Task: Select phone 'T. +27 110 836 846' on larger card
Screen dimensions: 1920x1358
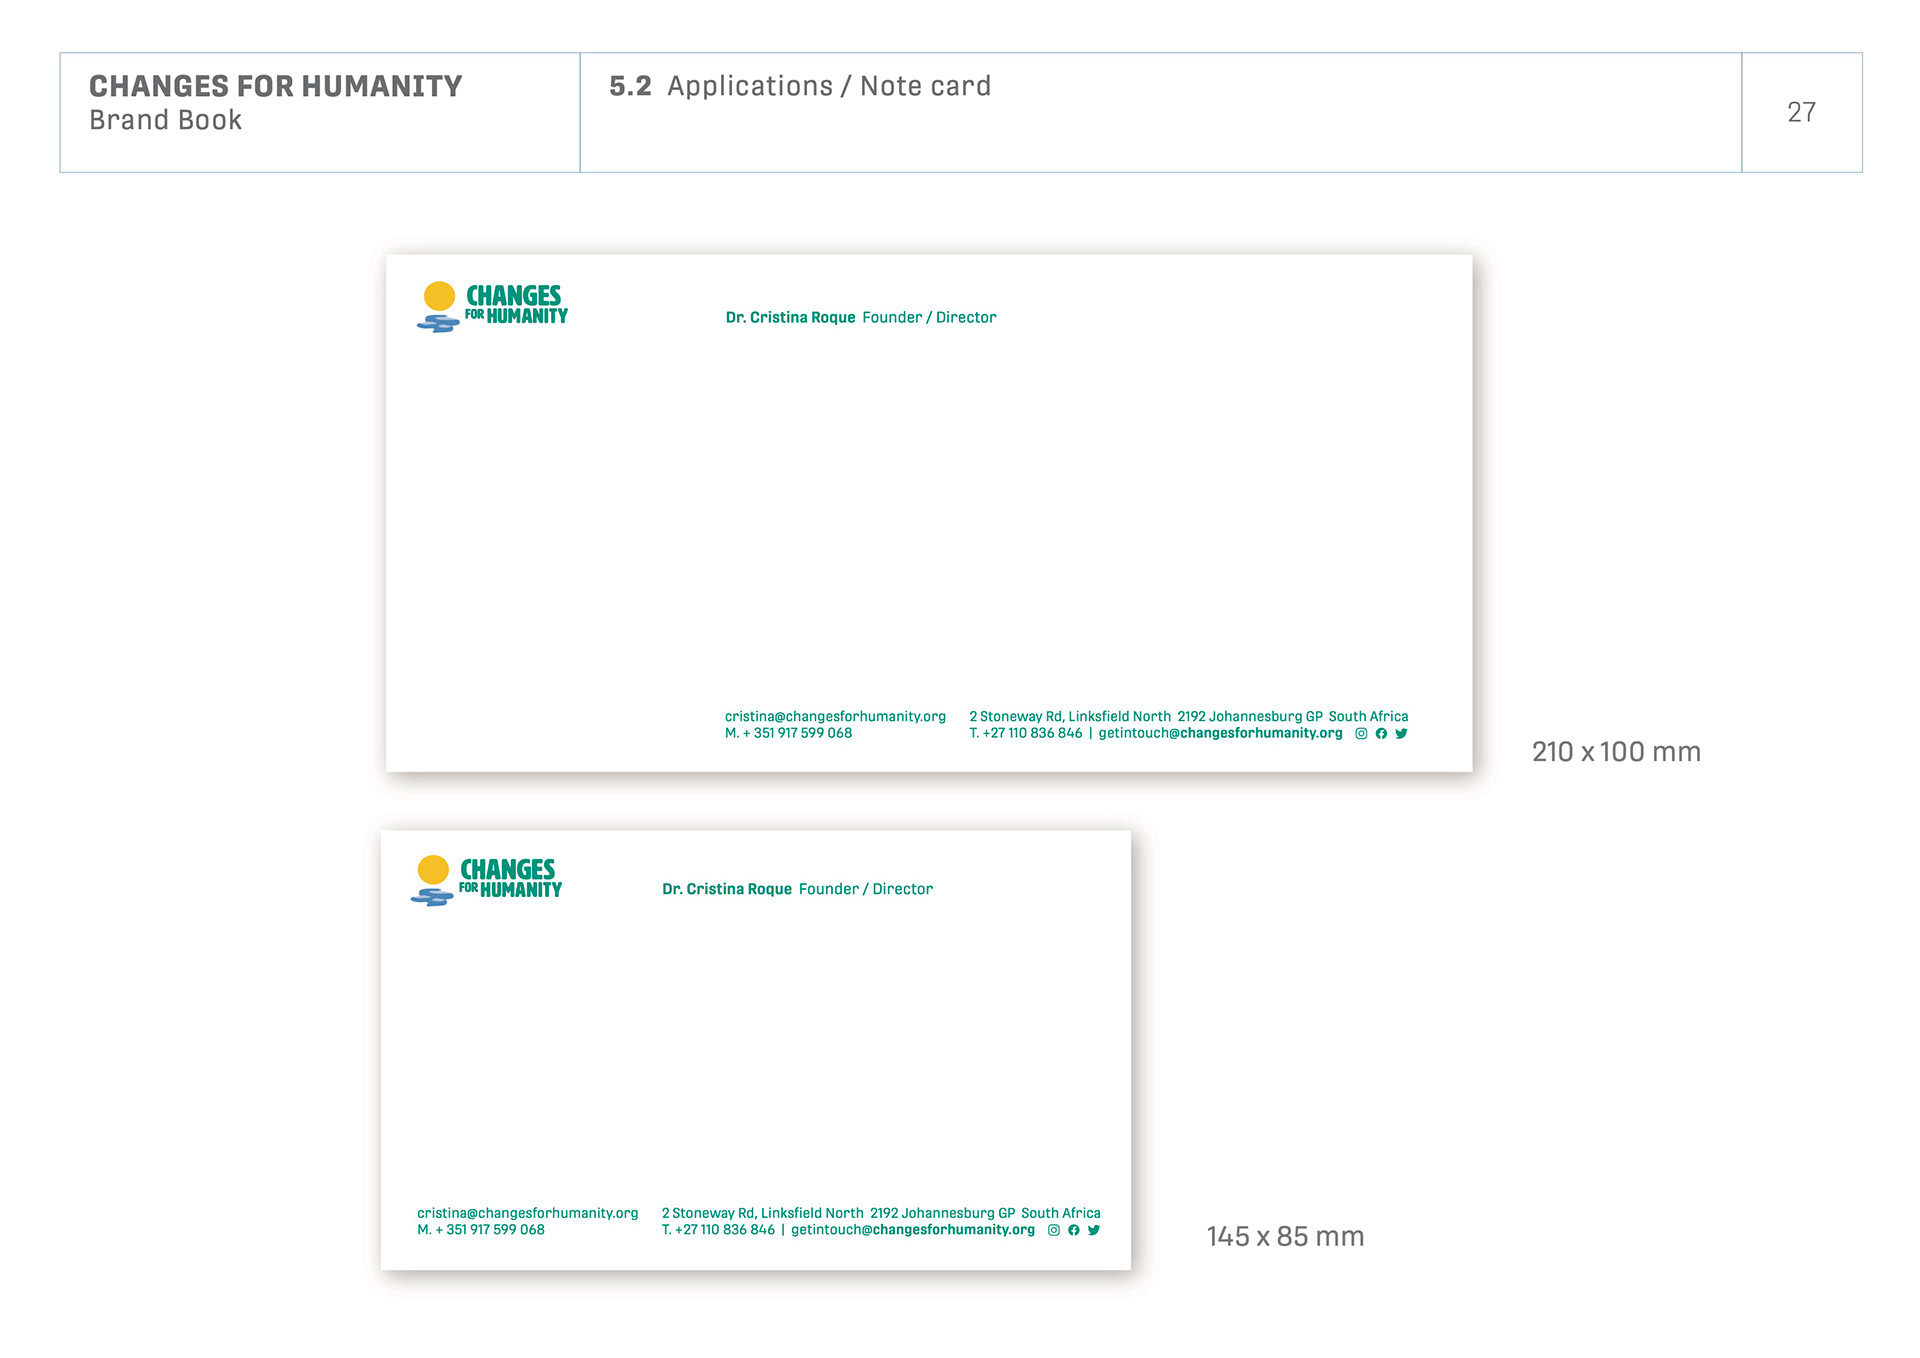Action: click(x=1026, y=734)
